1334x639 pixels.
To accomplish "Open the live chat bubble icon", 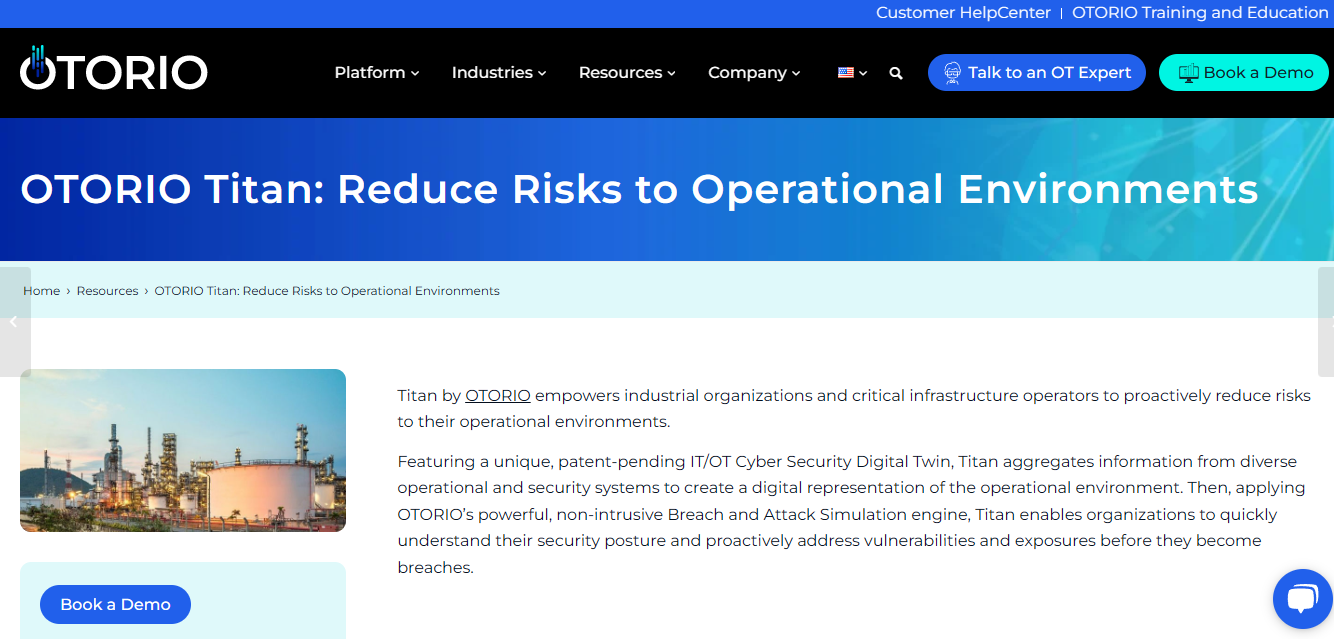I will pyautogui.click(x=1302, y=599).
